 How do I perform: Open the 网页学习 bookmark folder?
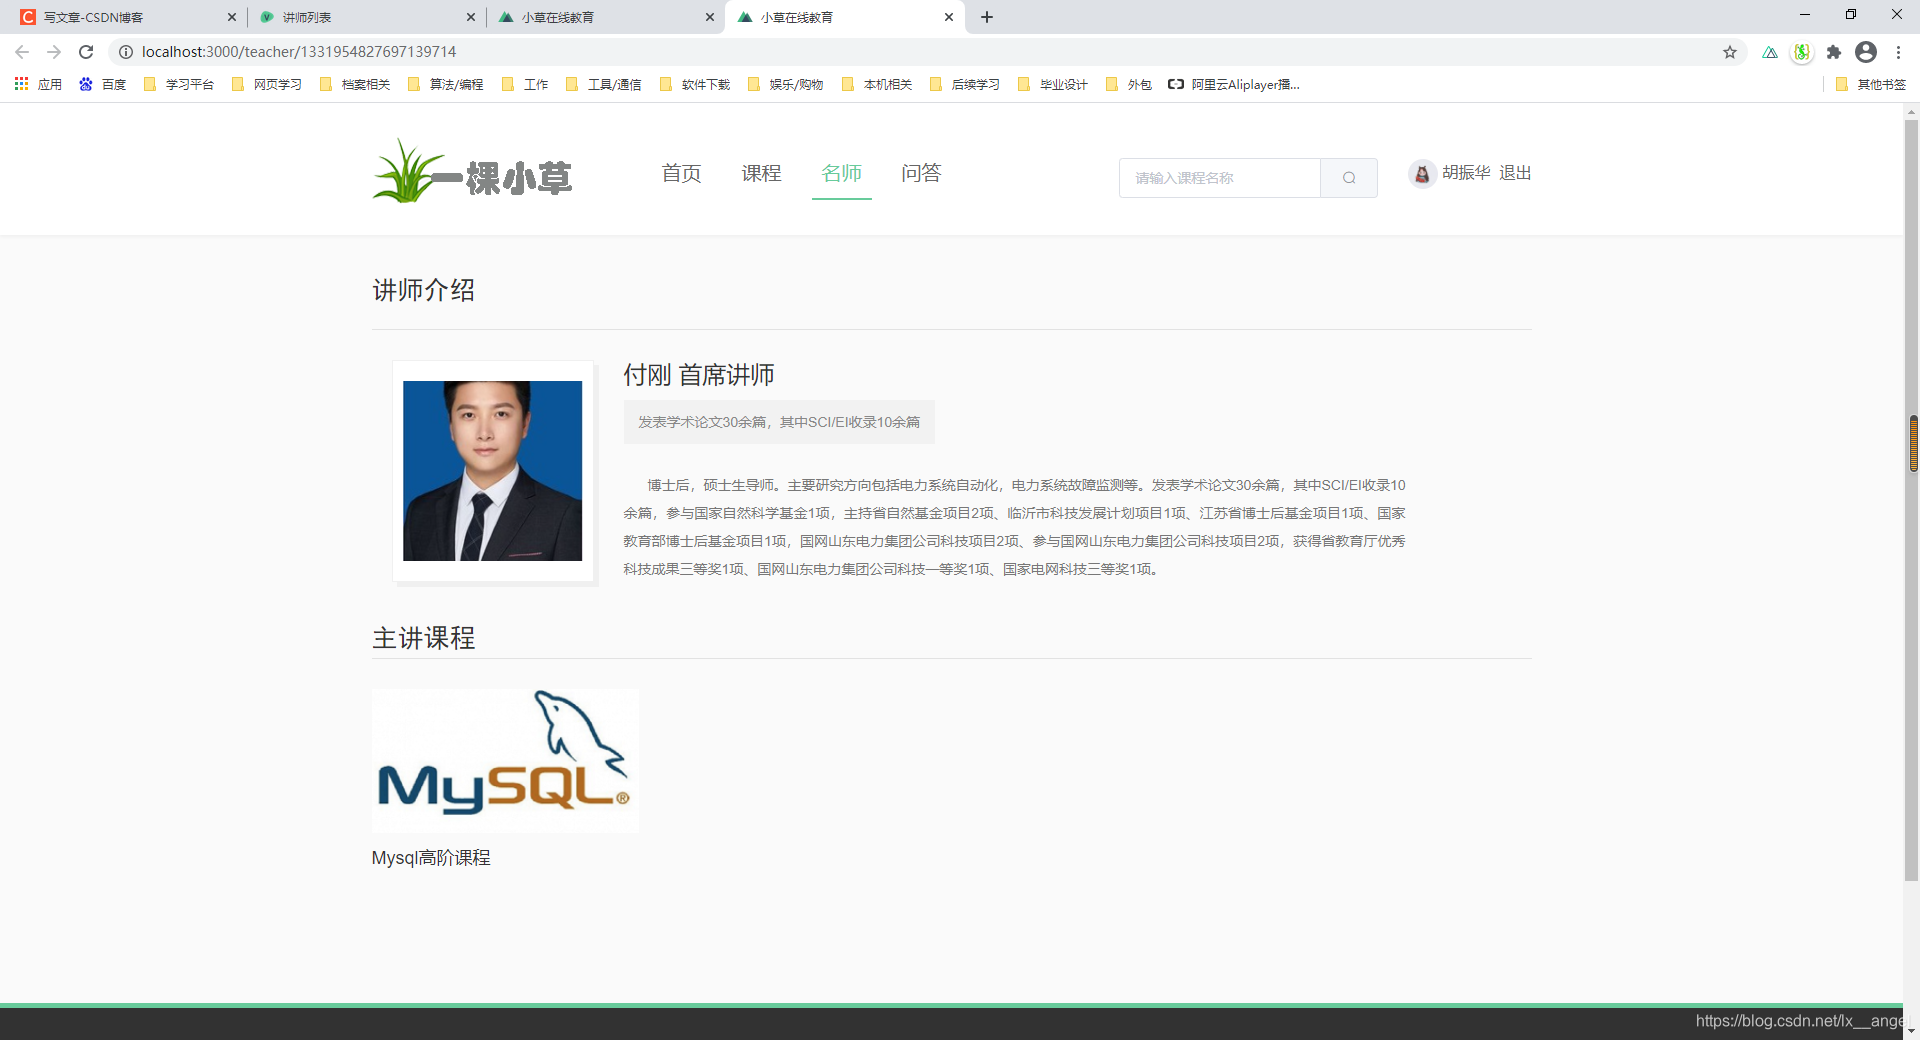pyautogui.click(x=267, y=85)
